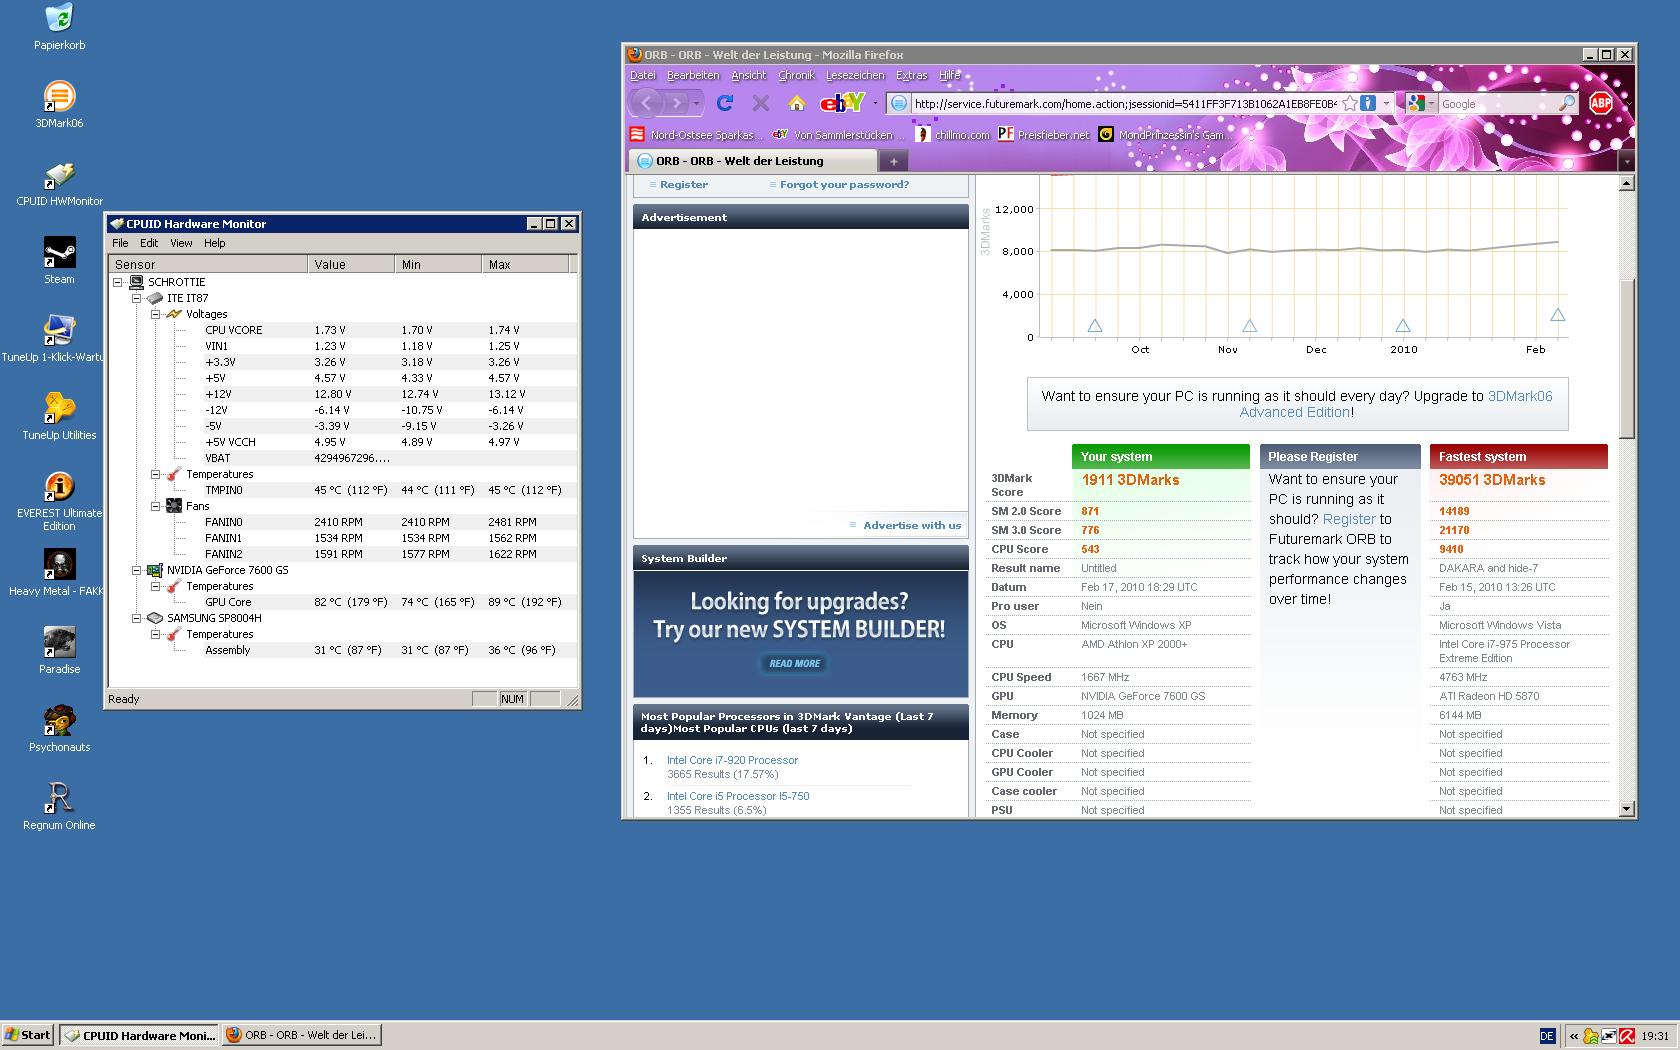Open the Windows Start menu
Image resolution: width=1680 pixels, height=1050 pixels.
pyautogui.click(x=28, y=1035)
